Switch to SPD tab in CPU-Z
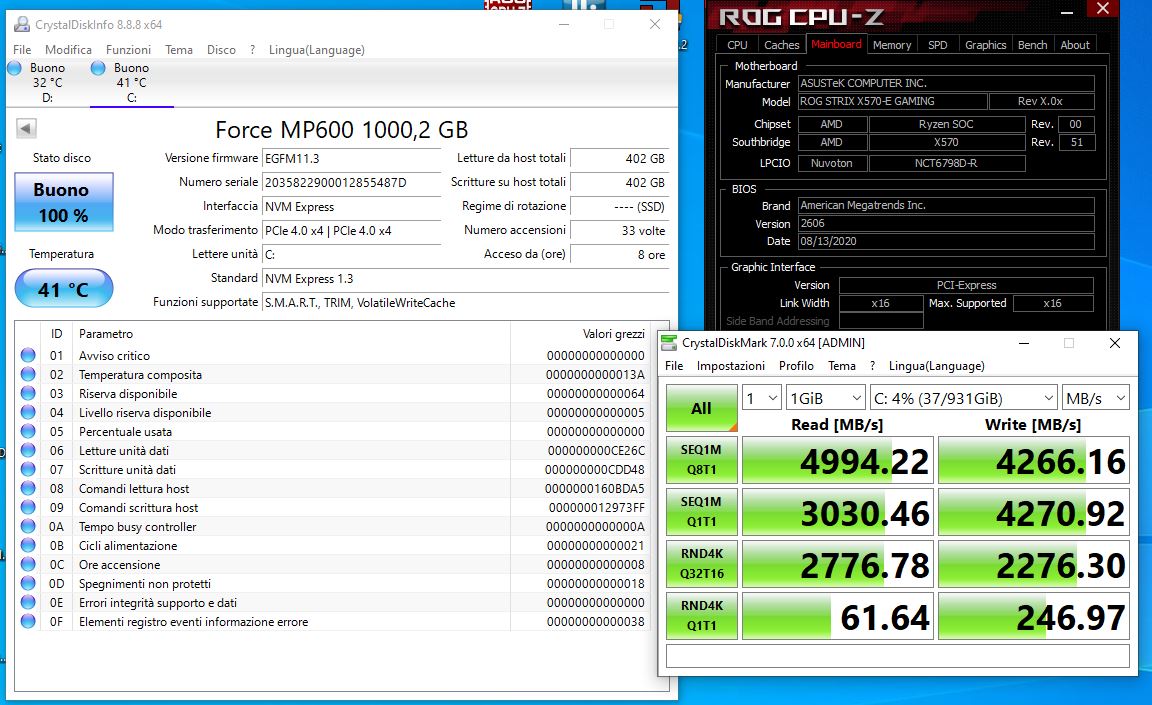 937,45
